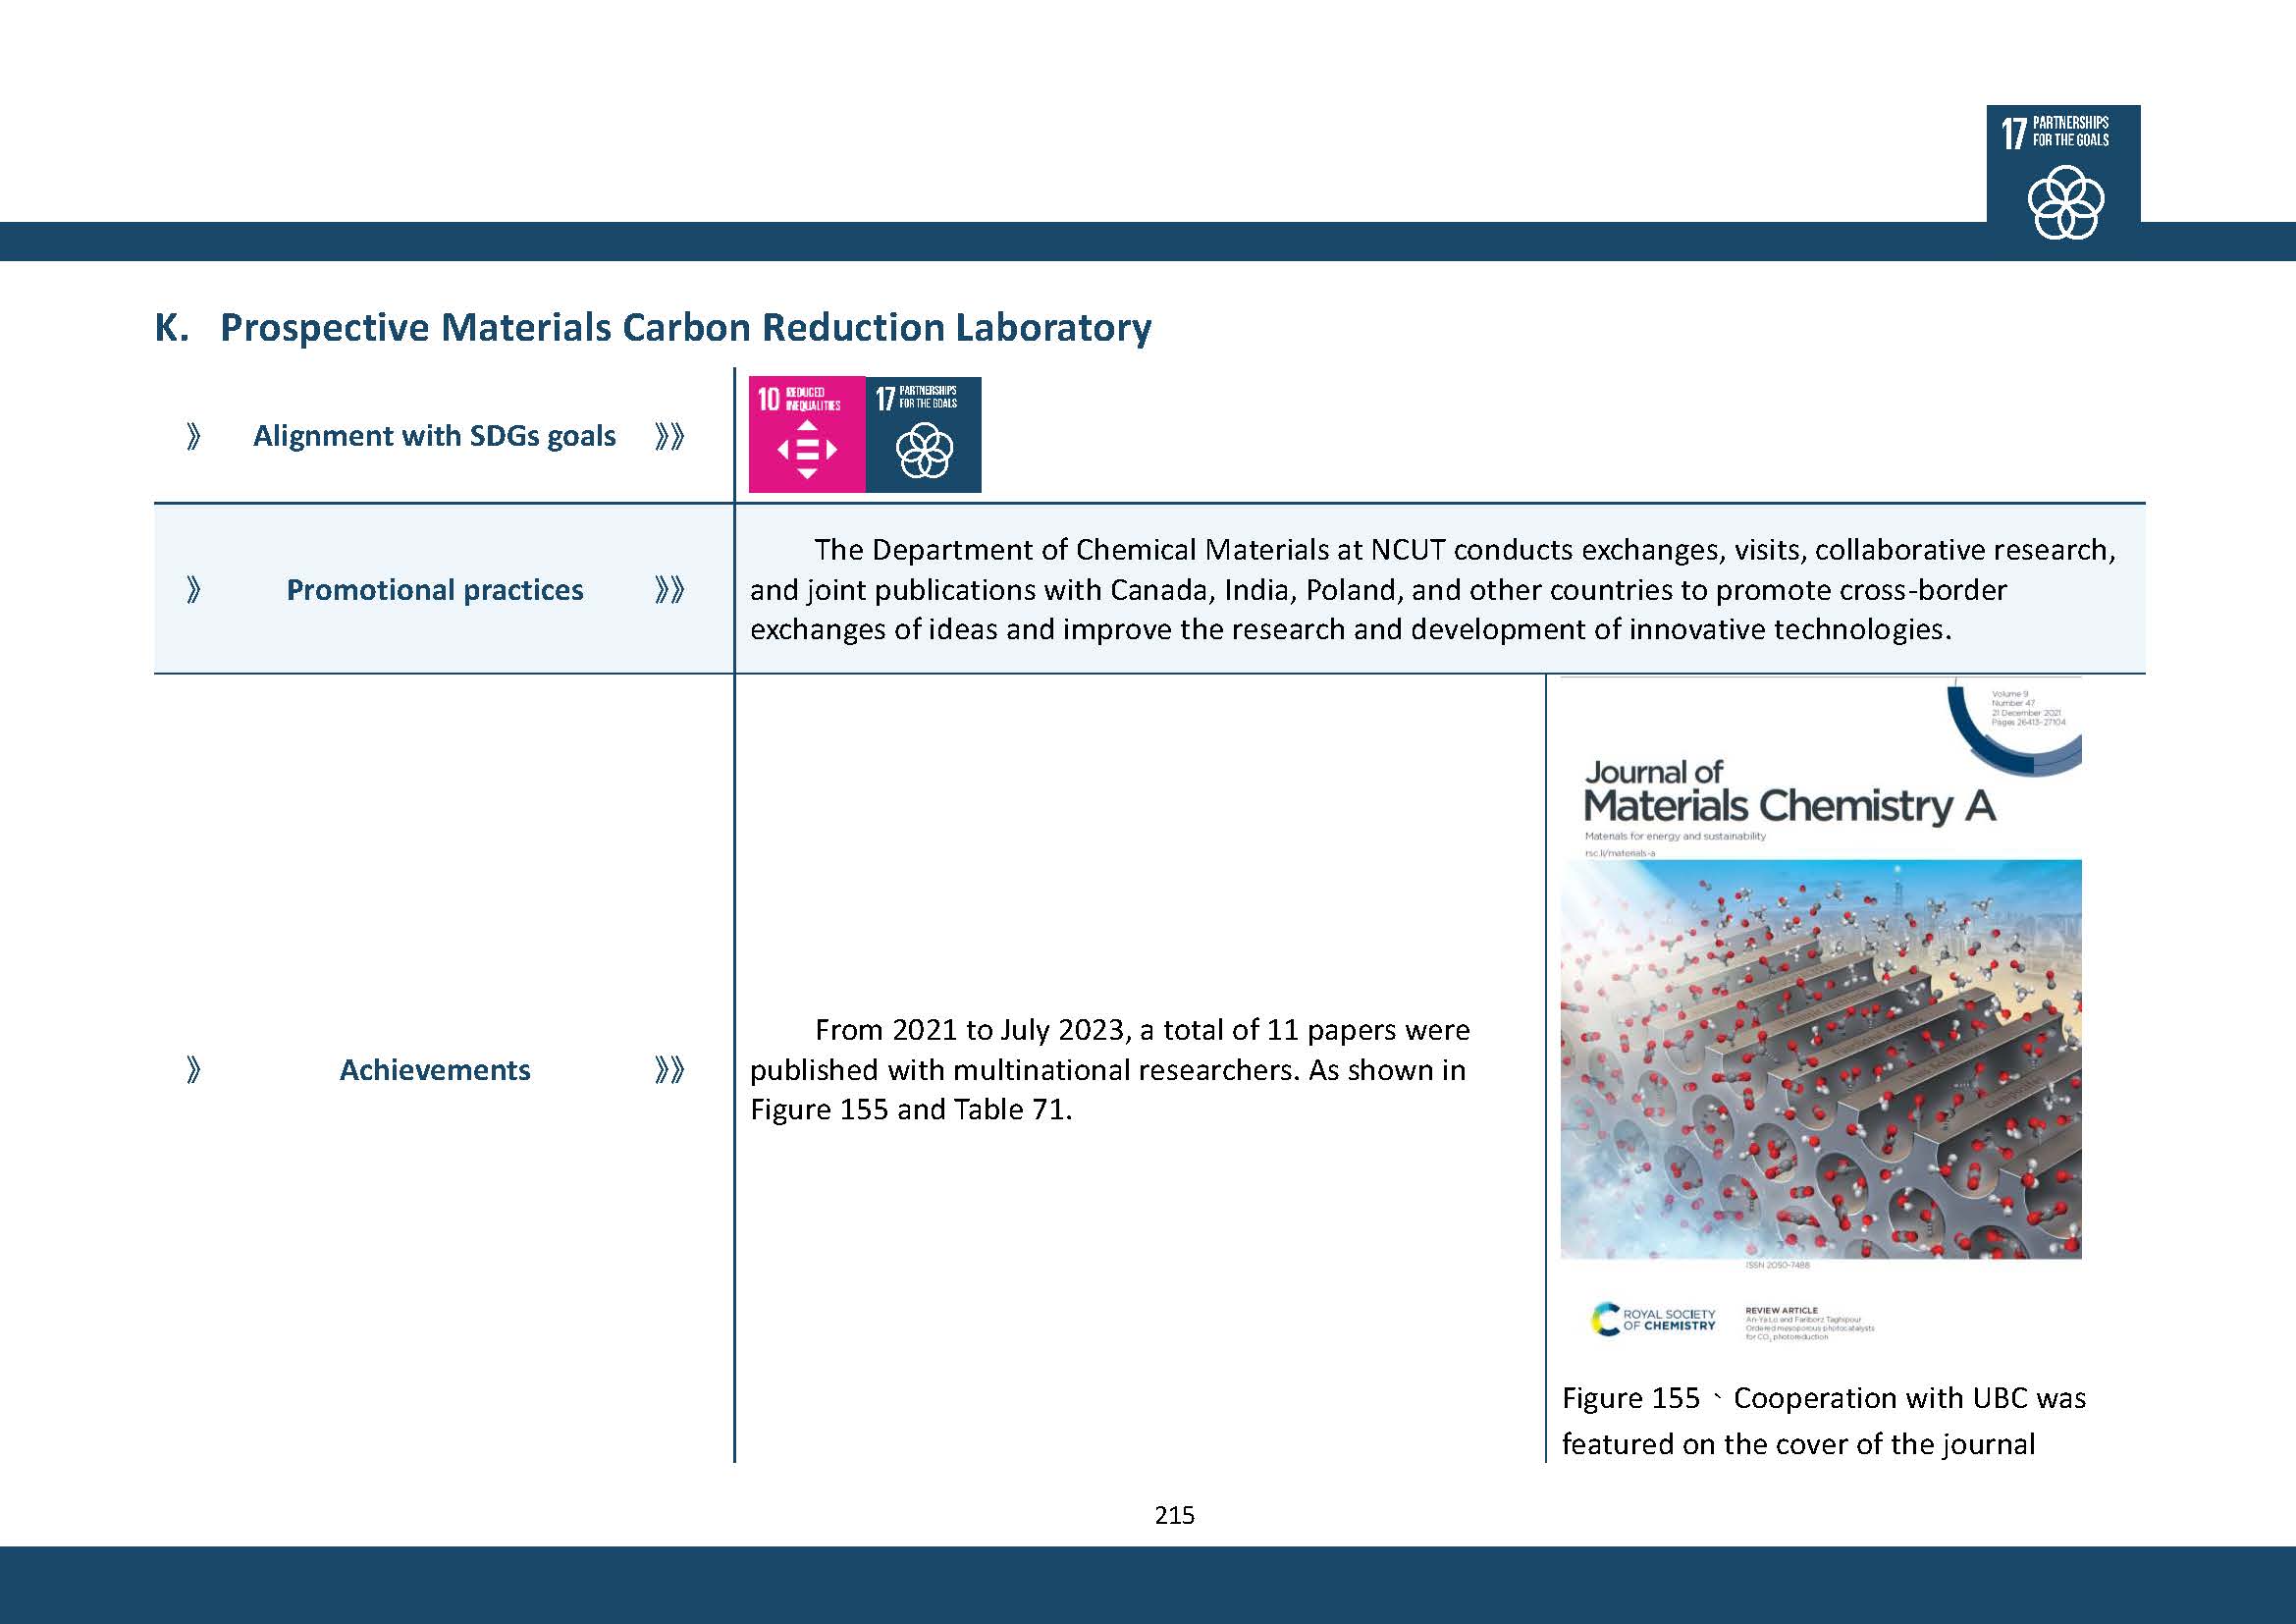Click the Alignment with SDGs goals label
2296x1624 pixels.
(x=434, y=436)
